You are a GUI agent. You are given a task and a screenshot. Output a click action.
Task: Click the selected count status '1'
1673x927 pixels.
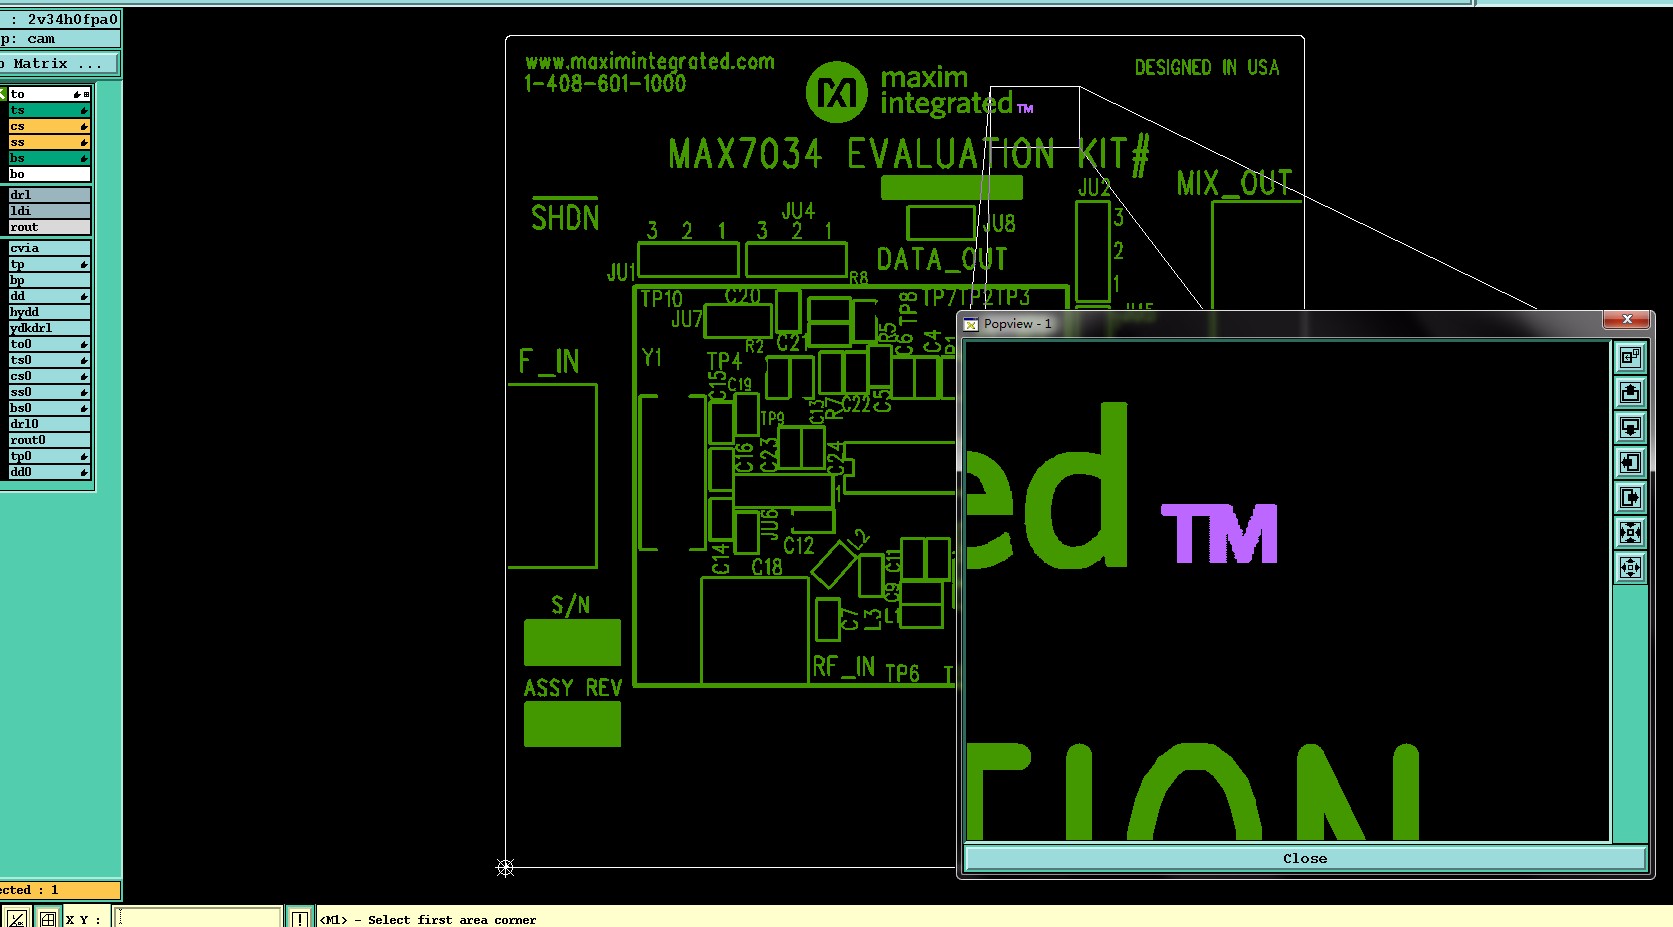(x=55, y=890)
